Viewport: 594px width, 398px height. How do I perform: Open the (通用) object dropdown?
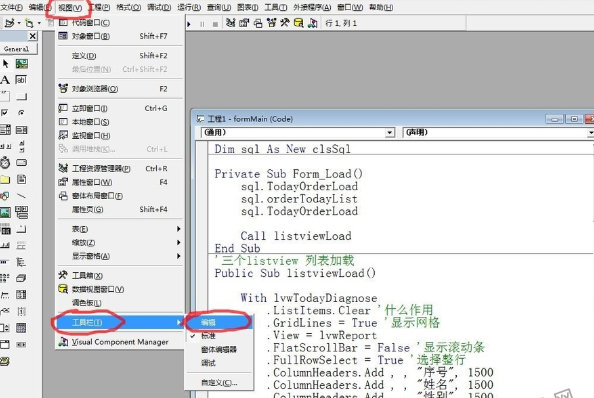(390, 133)
